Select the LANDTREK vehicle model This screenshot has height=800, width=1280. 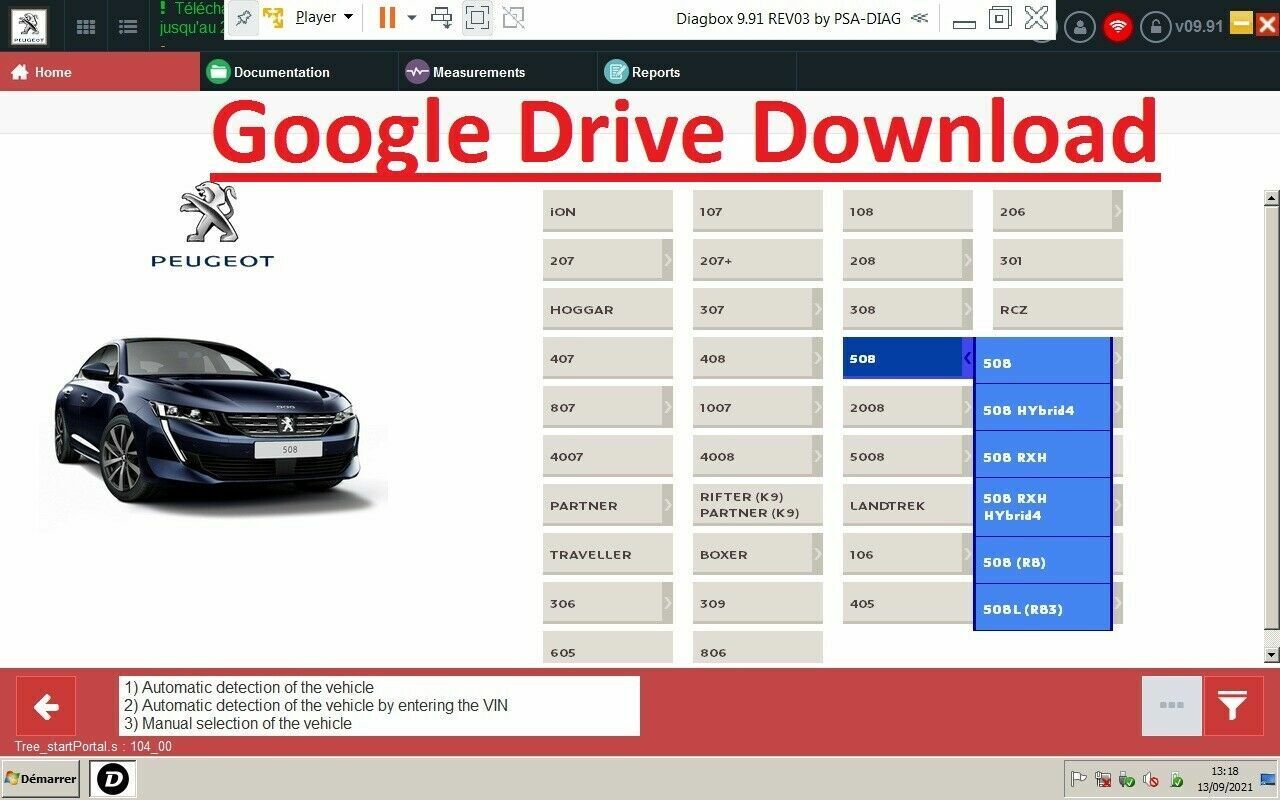point(908,505)
